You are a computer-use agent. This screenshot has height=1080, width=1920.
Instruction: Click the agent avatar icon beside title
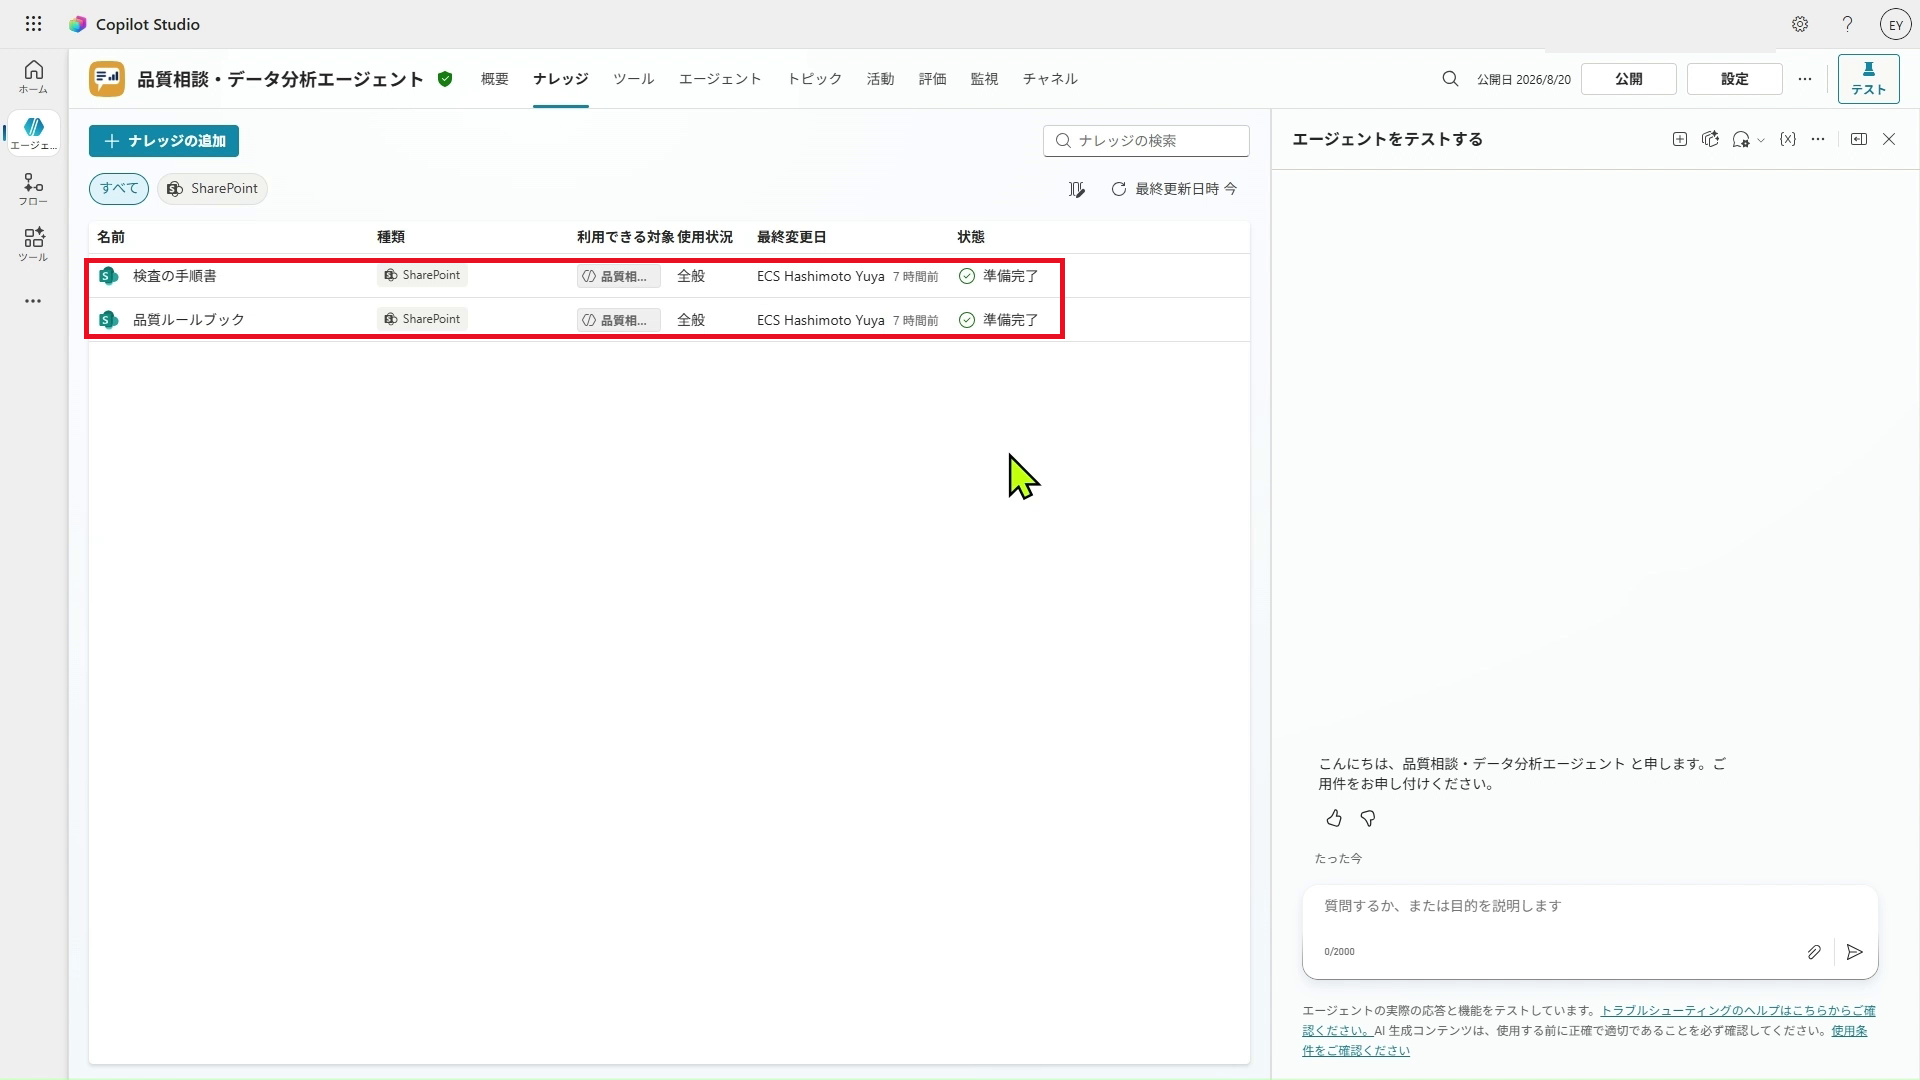pos(107,79)
